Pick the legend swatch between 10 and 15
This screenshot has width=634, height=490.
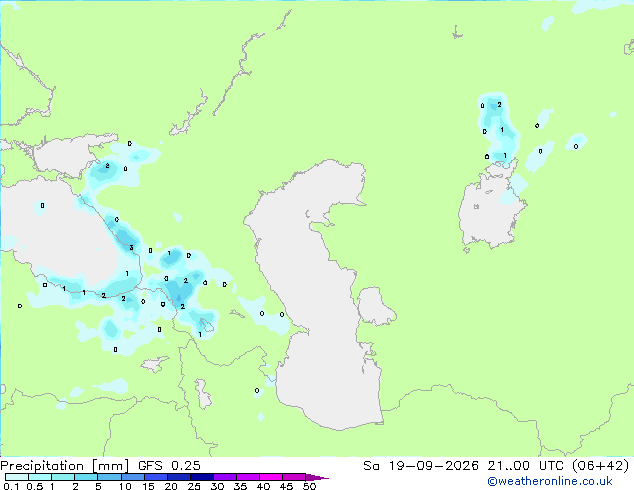click(133, 477)
